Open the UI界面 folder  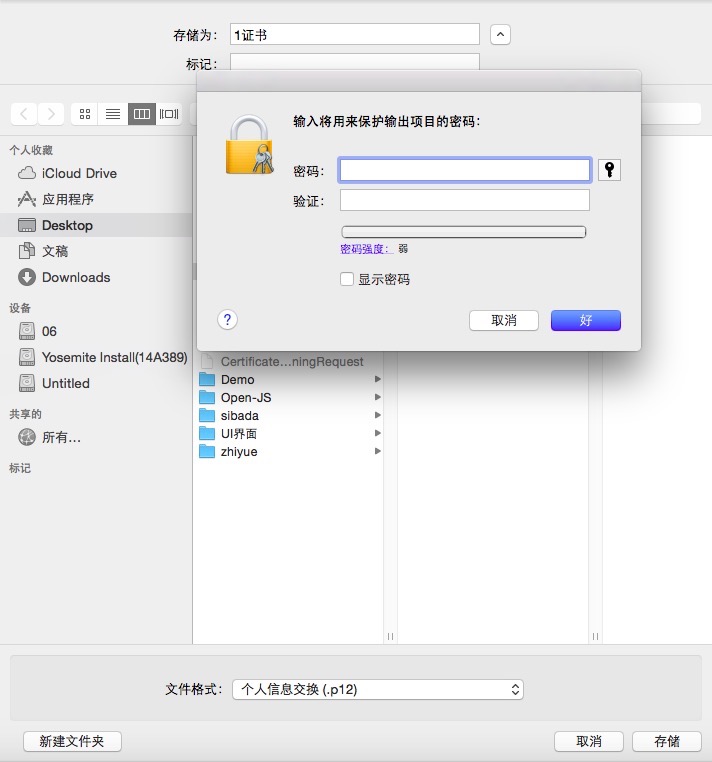point(239,434)
